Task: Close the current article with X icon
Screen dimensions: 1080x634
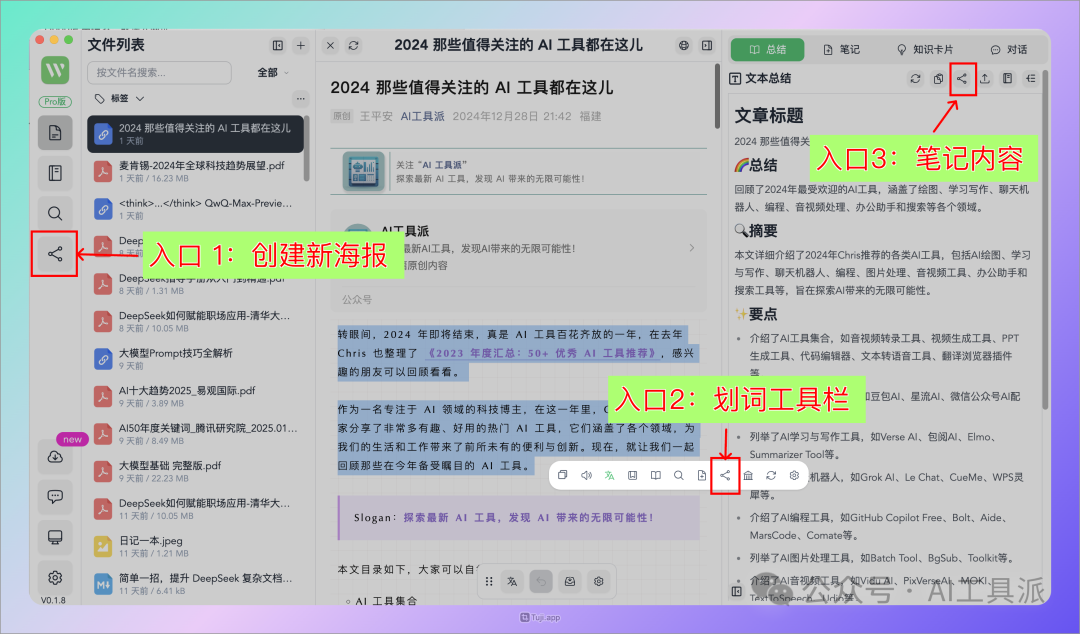Action: click(331, 45)
